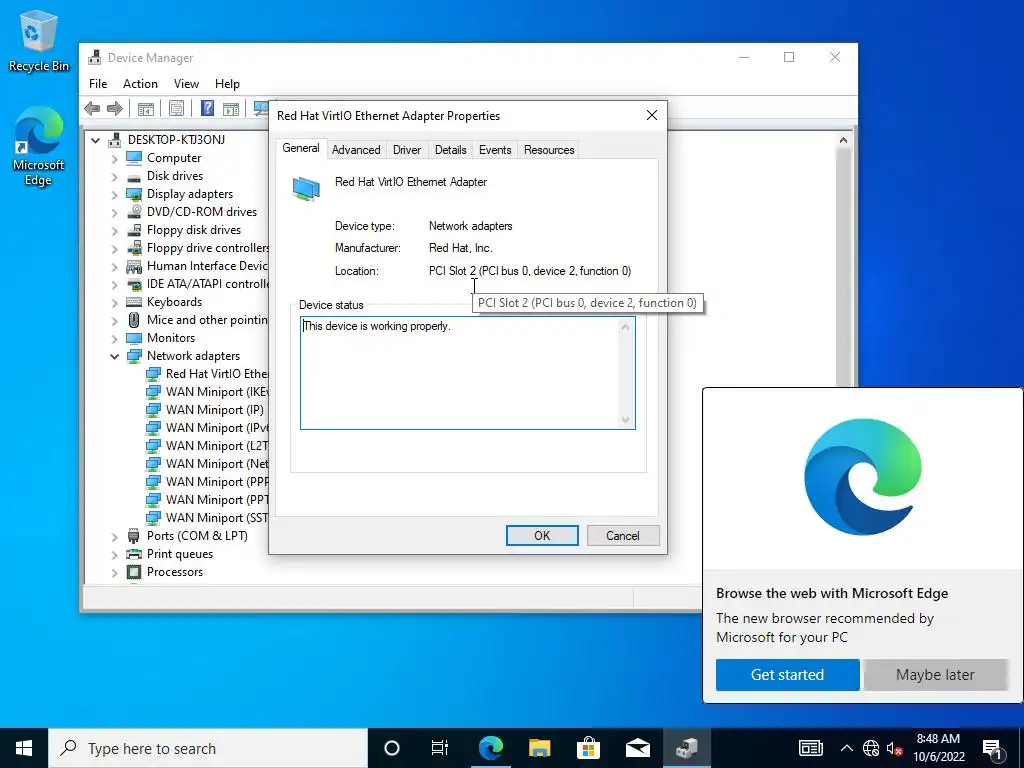Click the Forward arrow in Device Manager toolbar
Viewport: 1024px width, 768px height.
[x=115, y=108]
